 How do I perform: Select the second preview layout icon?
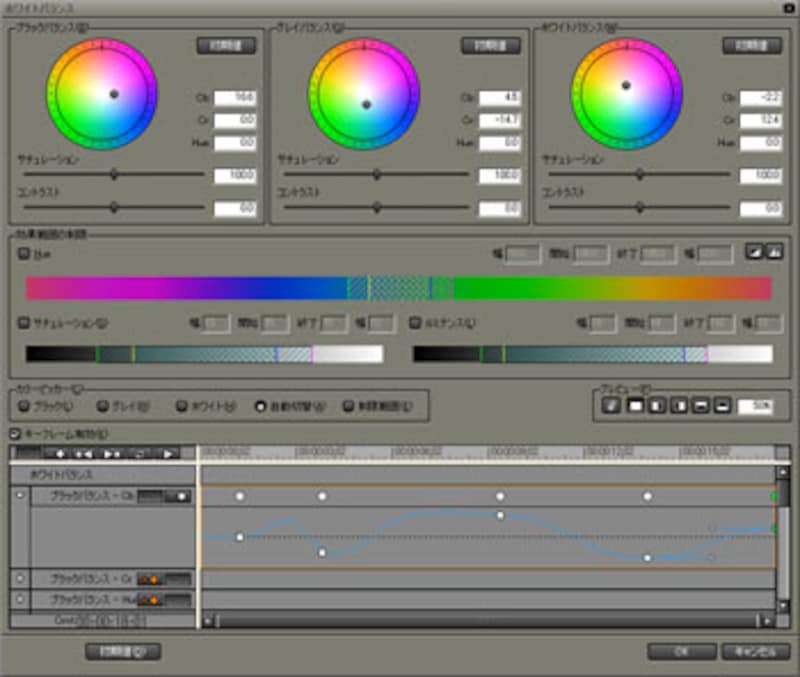point(634,405)
